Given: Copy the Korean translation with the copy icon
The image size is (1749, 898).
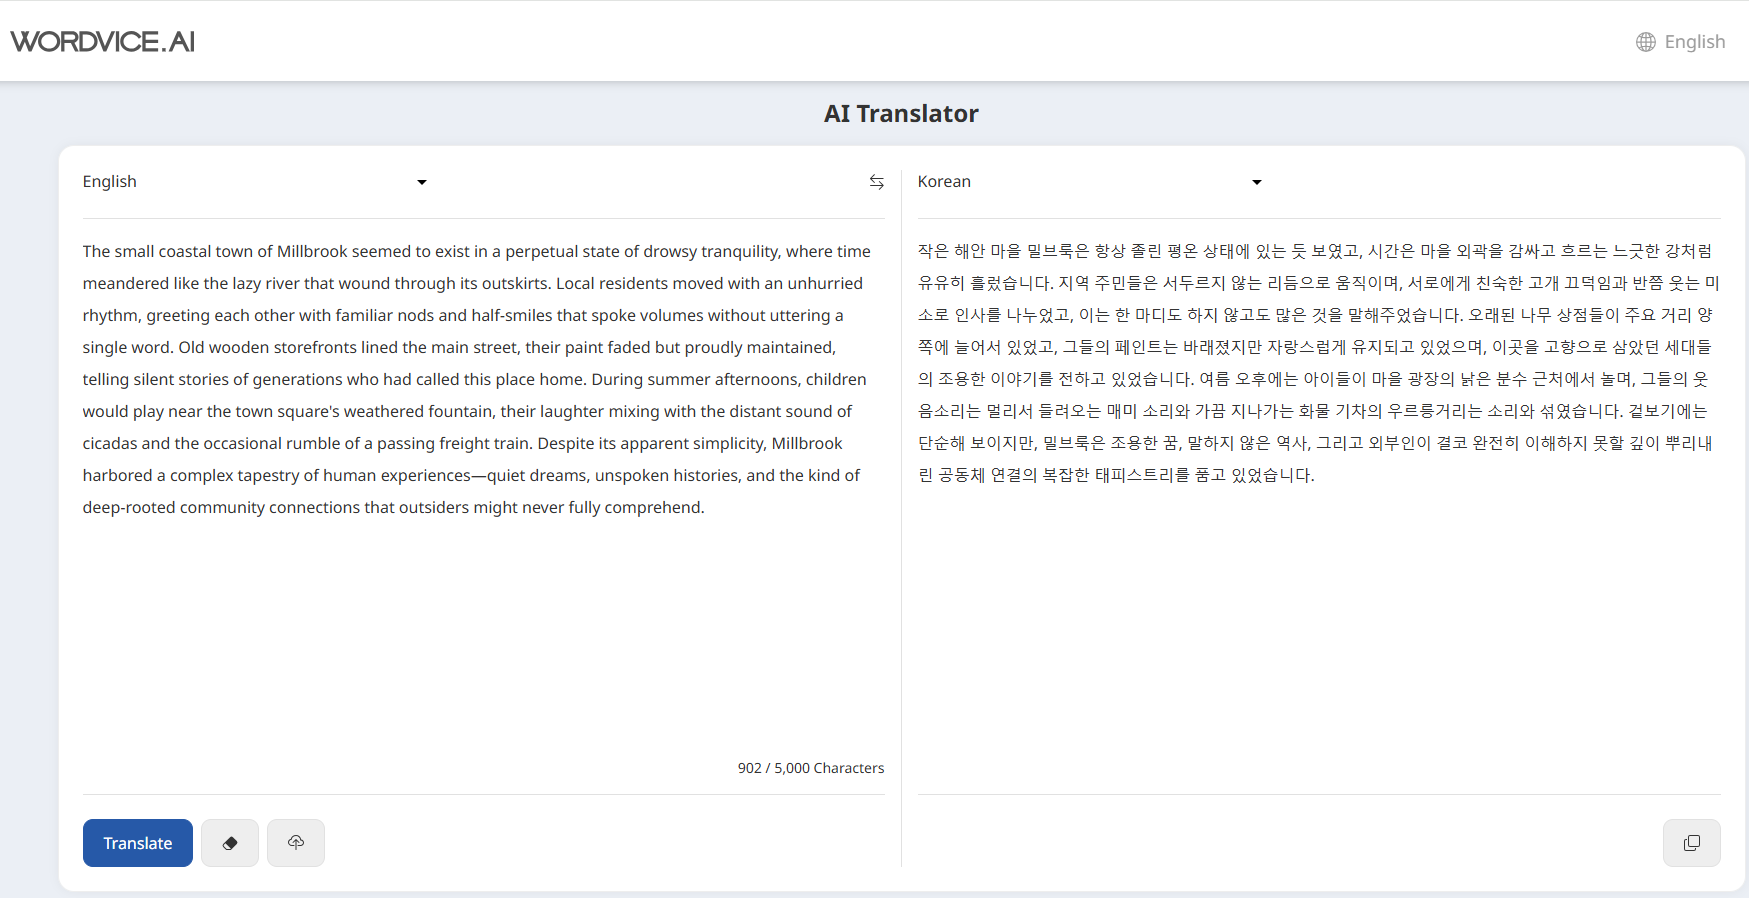Looking at the screenshot, I should coord(1691,843).
